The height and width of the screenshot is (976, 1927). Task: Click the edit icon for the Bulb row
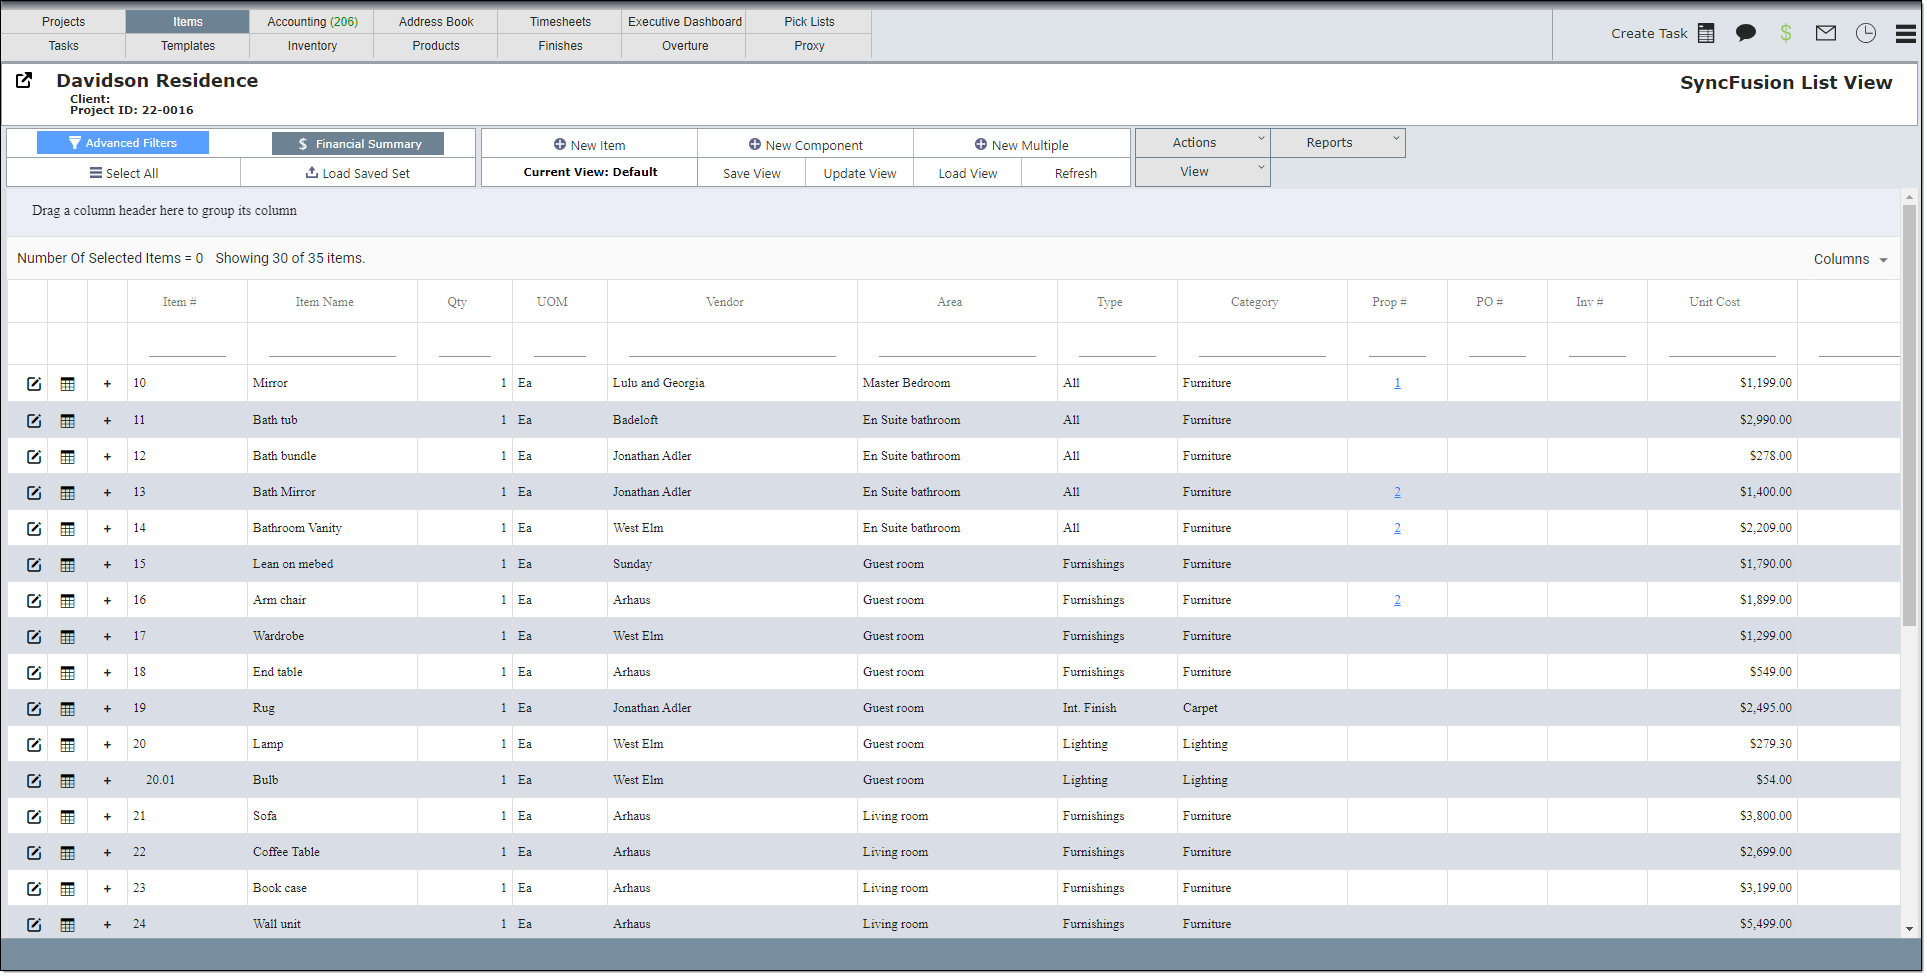(x=34, y=781)
